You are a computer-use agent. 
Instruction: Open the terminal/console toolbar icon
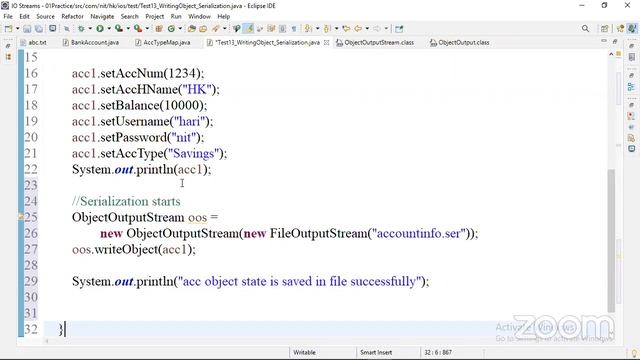point(53,29)
